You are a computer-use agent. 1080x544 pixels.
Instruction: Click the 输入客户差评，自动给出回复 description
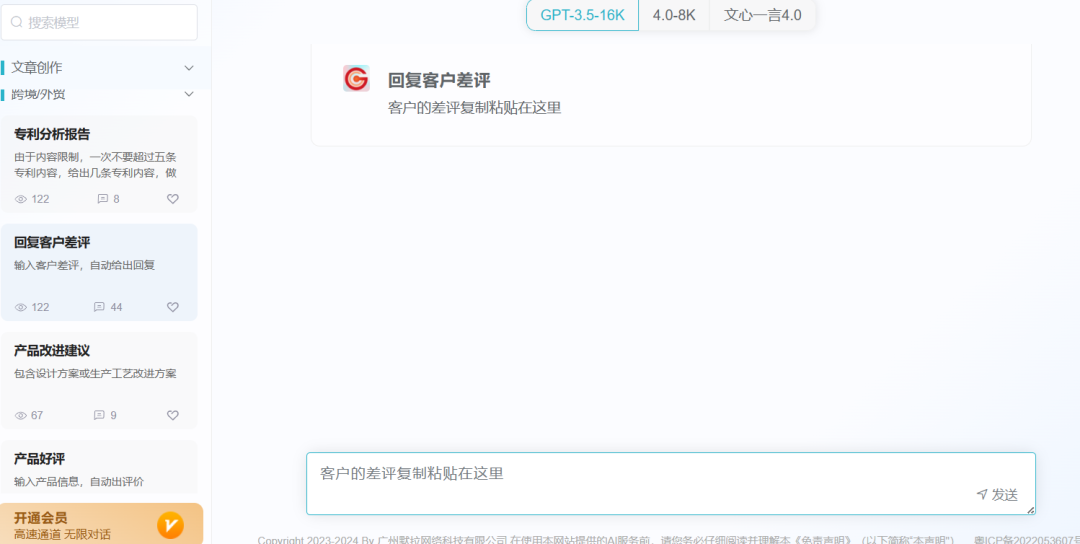pyautogui.click(x=85, y=265)
